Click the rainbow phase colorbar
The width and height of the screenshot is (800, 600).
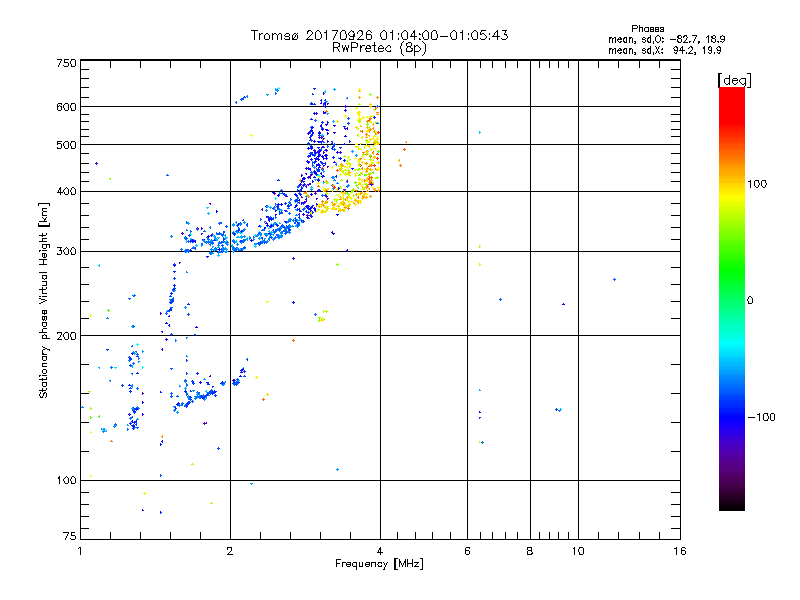pos(732,299)
